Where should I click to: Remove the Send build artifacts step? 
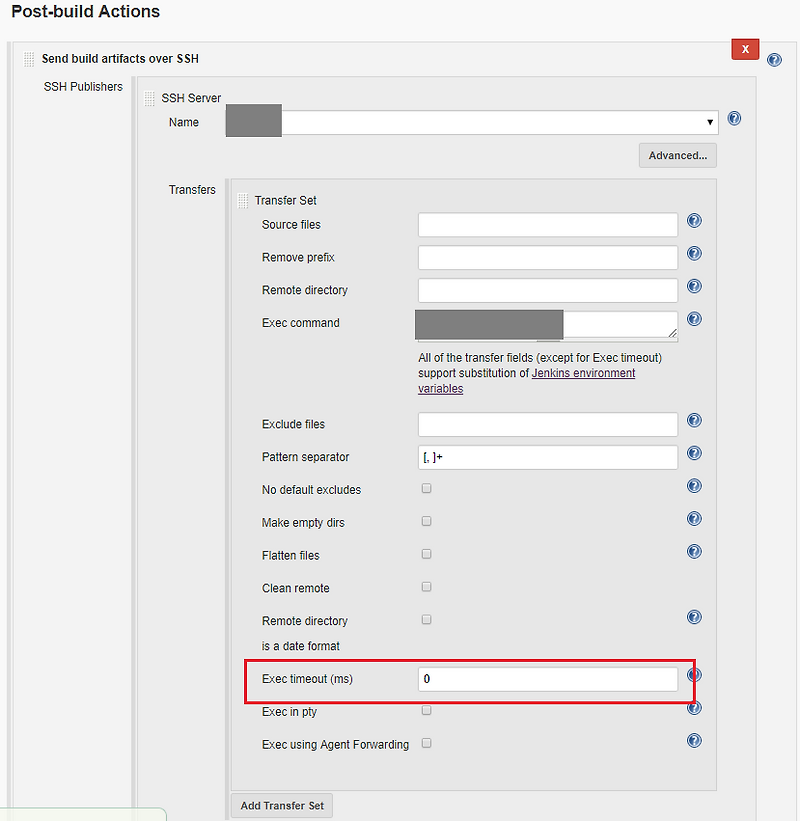click(745, 48)
